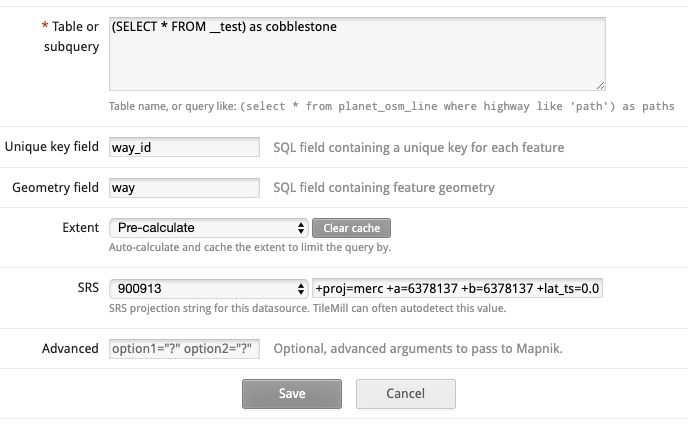Open the Extent Pre-calculate dropdown
This screenshot has width=688, height=441.
coord(208,228)
